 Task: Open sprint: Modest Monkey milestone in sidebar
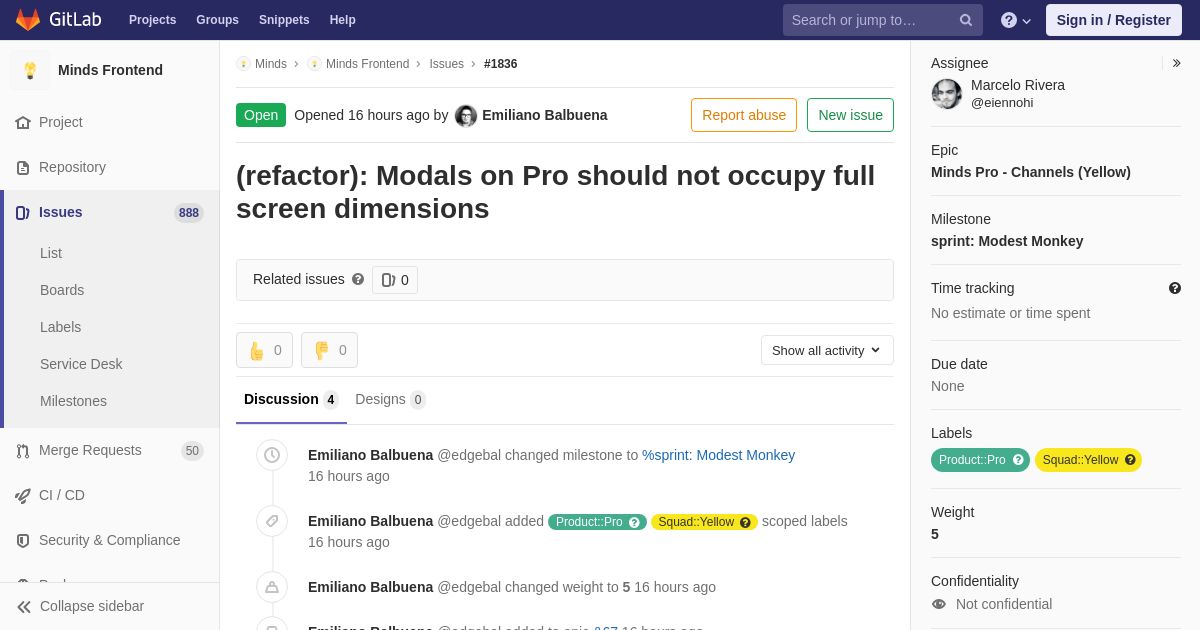pyautogui.click(x=1007, y=241)
